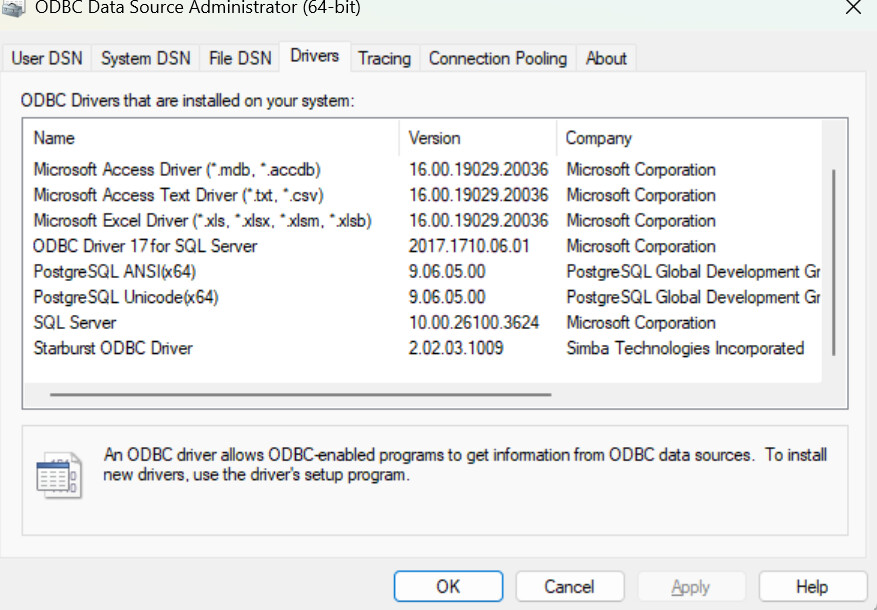
Task: Close the ODBC Data Source Administrator window
Action: click(x=852, y=8)
